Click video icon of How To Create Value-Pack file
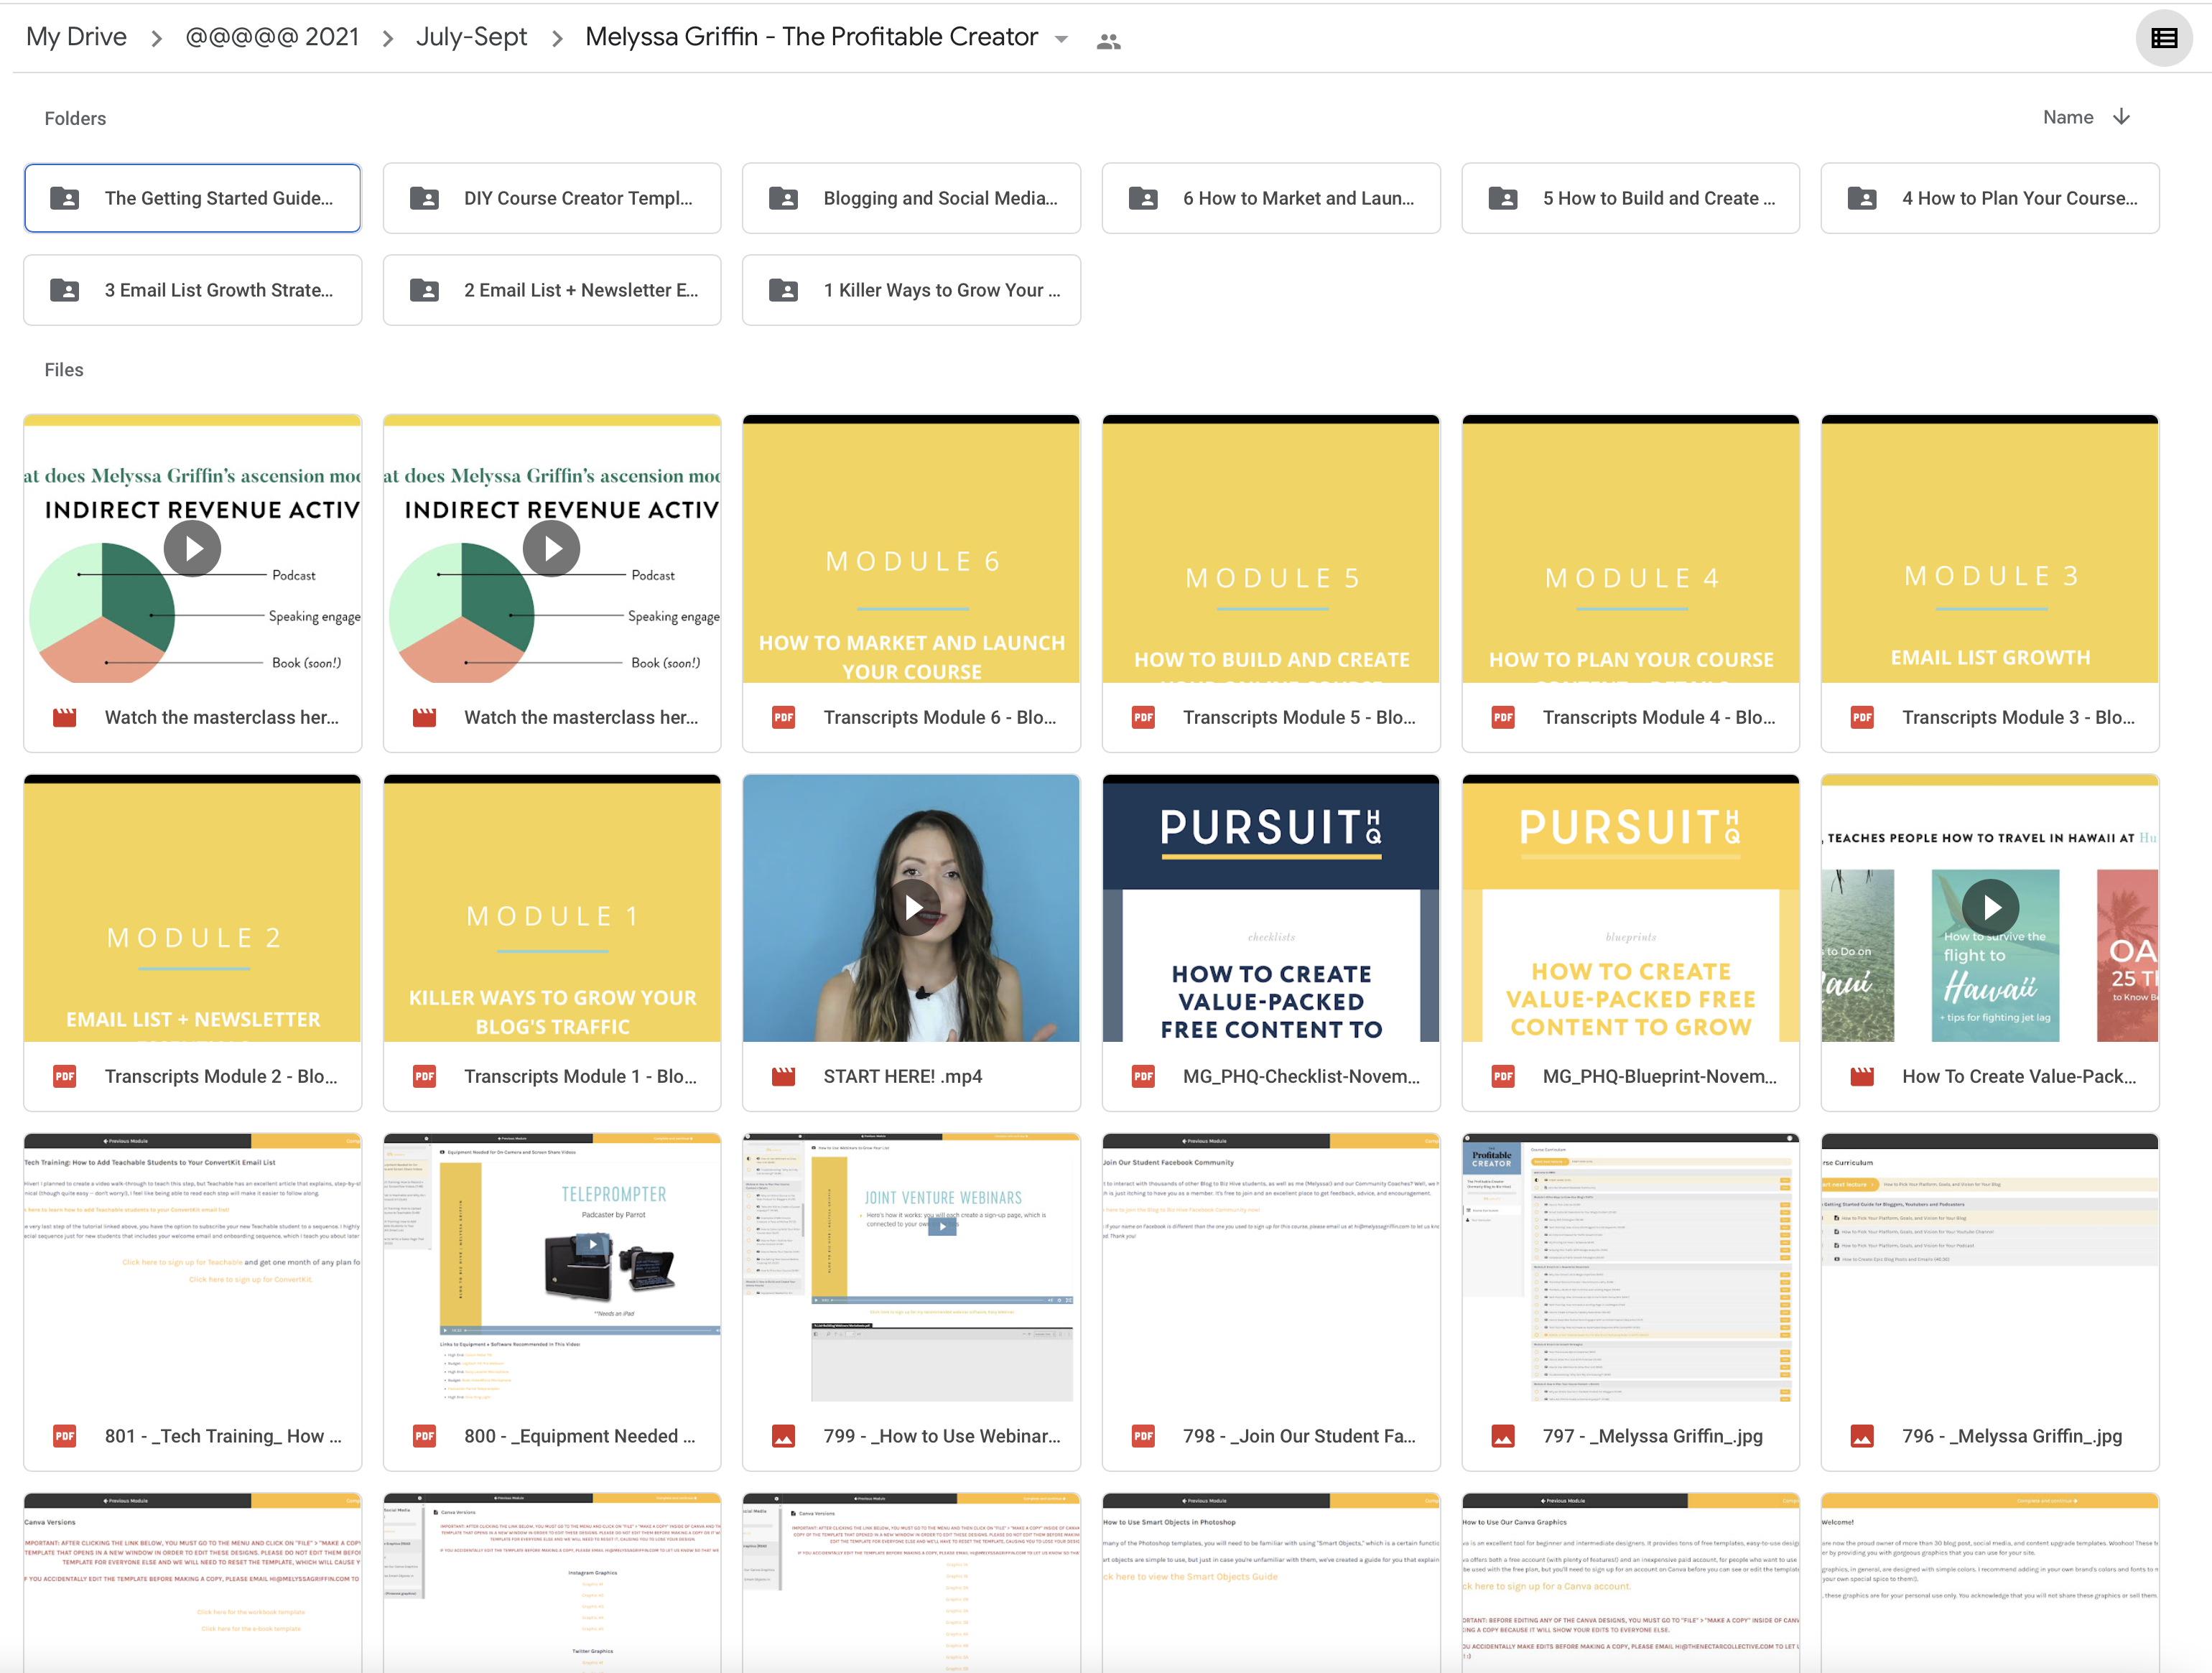2212x1673 pixels. tap(1862, 1076)
